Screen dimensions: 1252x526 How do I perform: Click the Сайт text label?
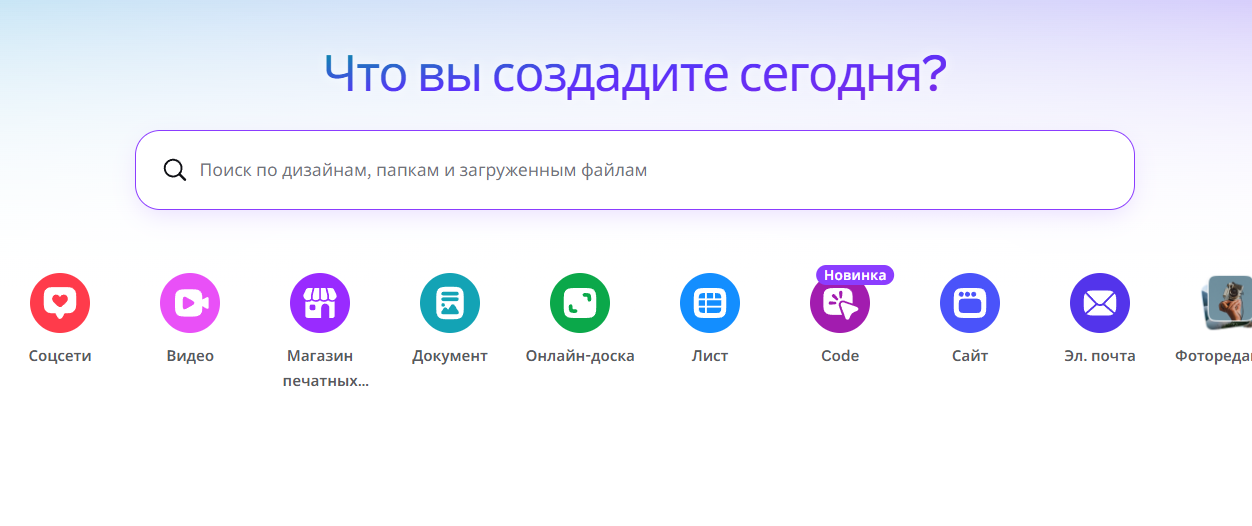click(970, 356)
